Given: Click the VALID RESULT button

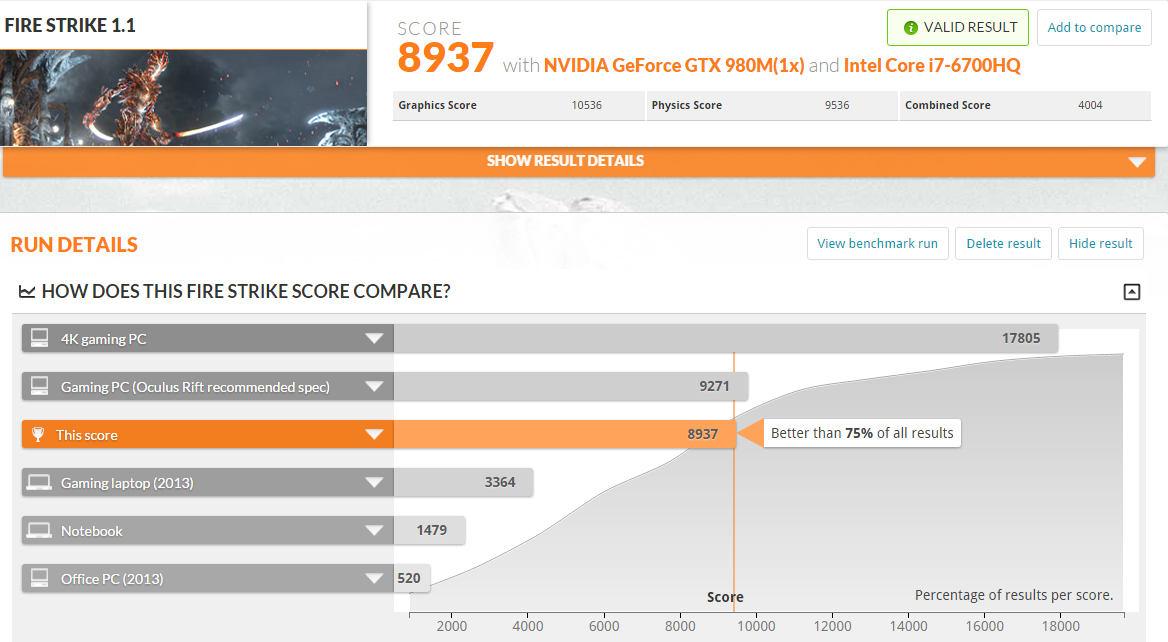Looking at the screenshot, I should click(x=958, y=28).
